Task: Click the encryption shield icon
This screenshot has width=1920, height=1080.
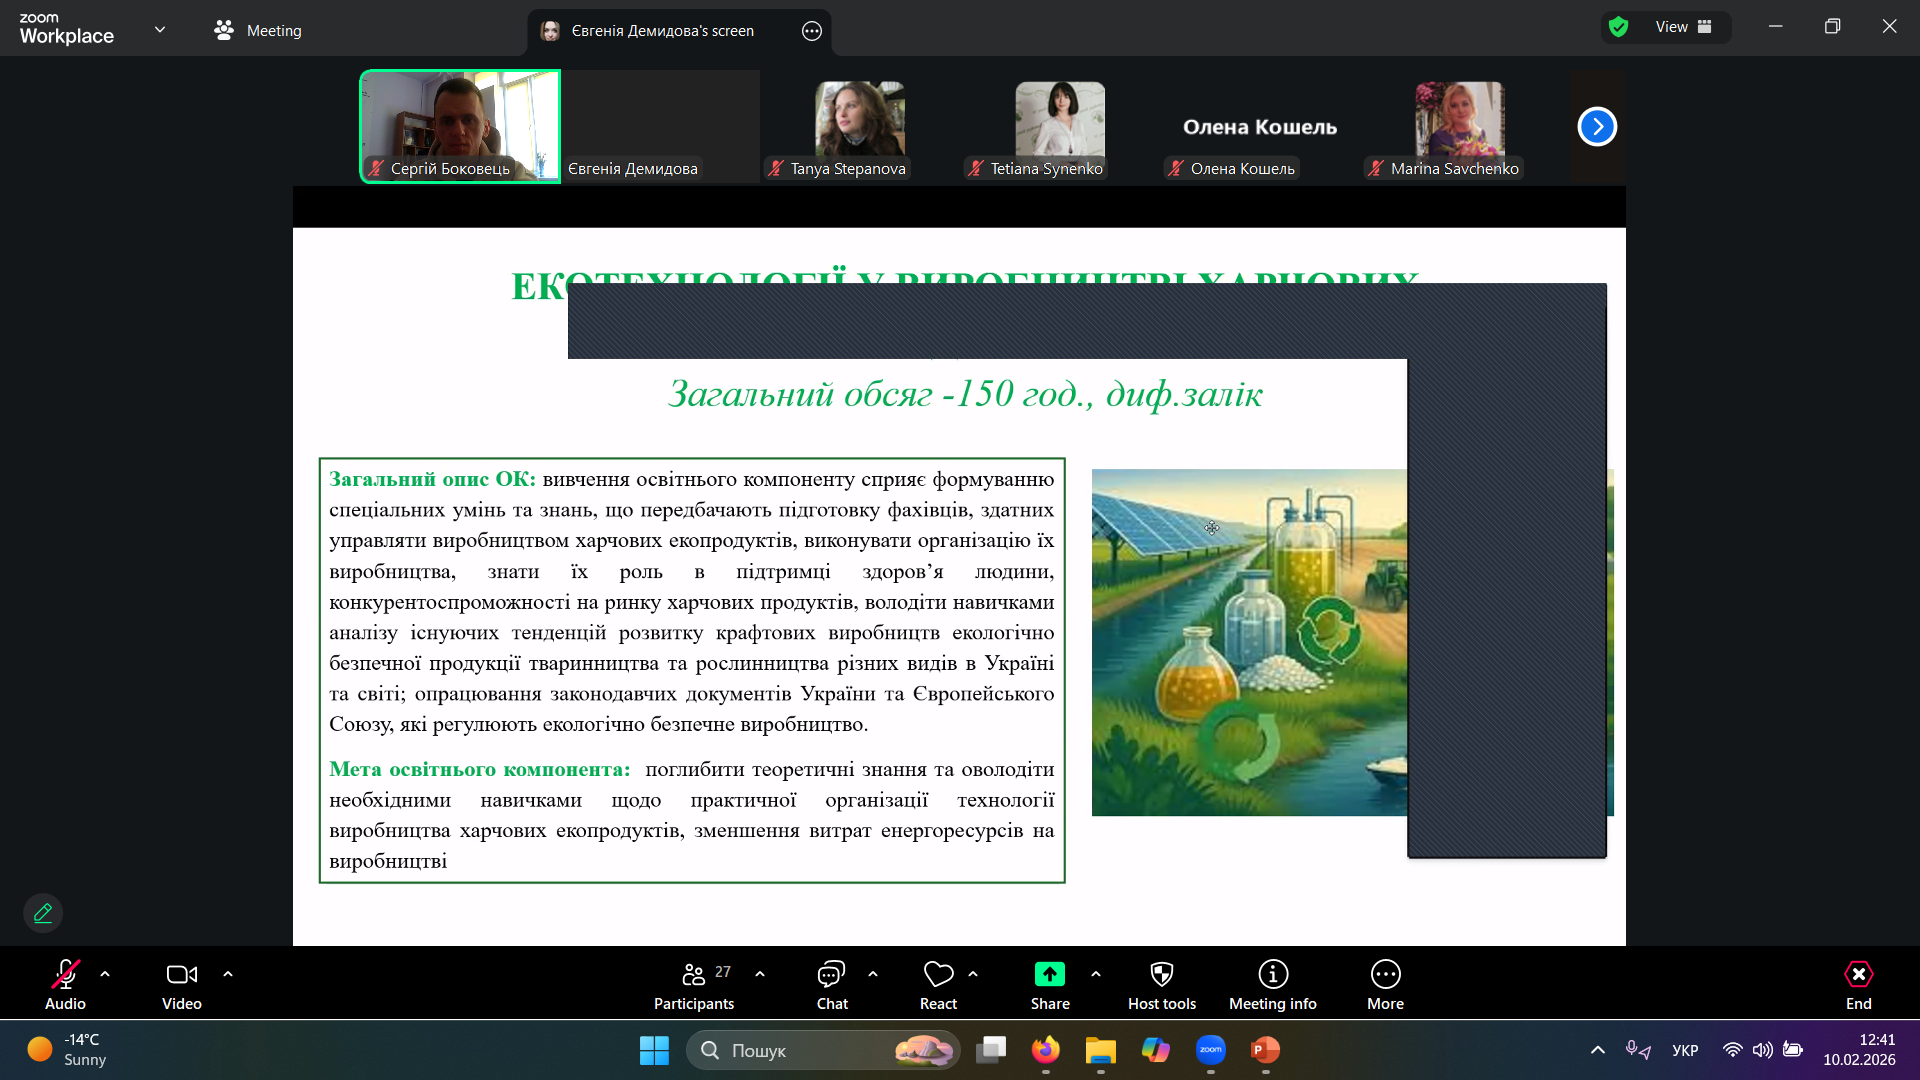Action: click(x=1619, y=27)
